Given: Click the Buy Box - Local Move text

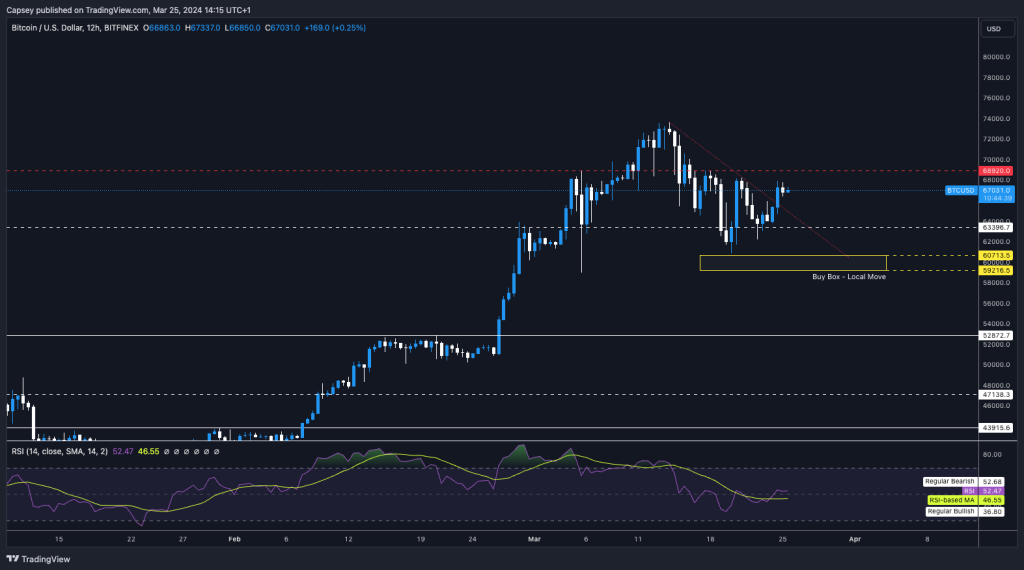Looking at the screenshot, I should click(849, 277).
